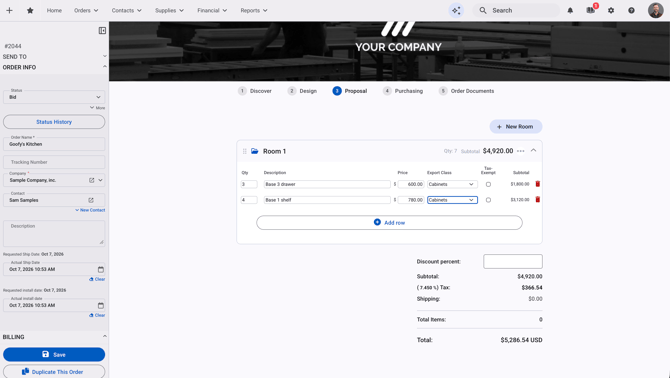Clear the Actual Ship Date
Viewport: 670px width, 378px height.
97,279
